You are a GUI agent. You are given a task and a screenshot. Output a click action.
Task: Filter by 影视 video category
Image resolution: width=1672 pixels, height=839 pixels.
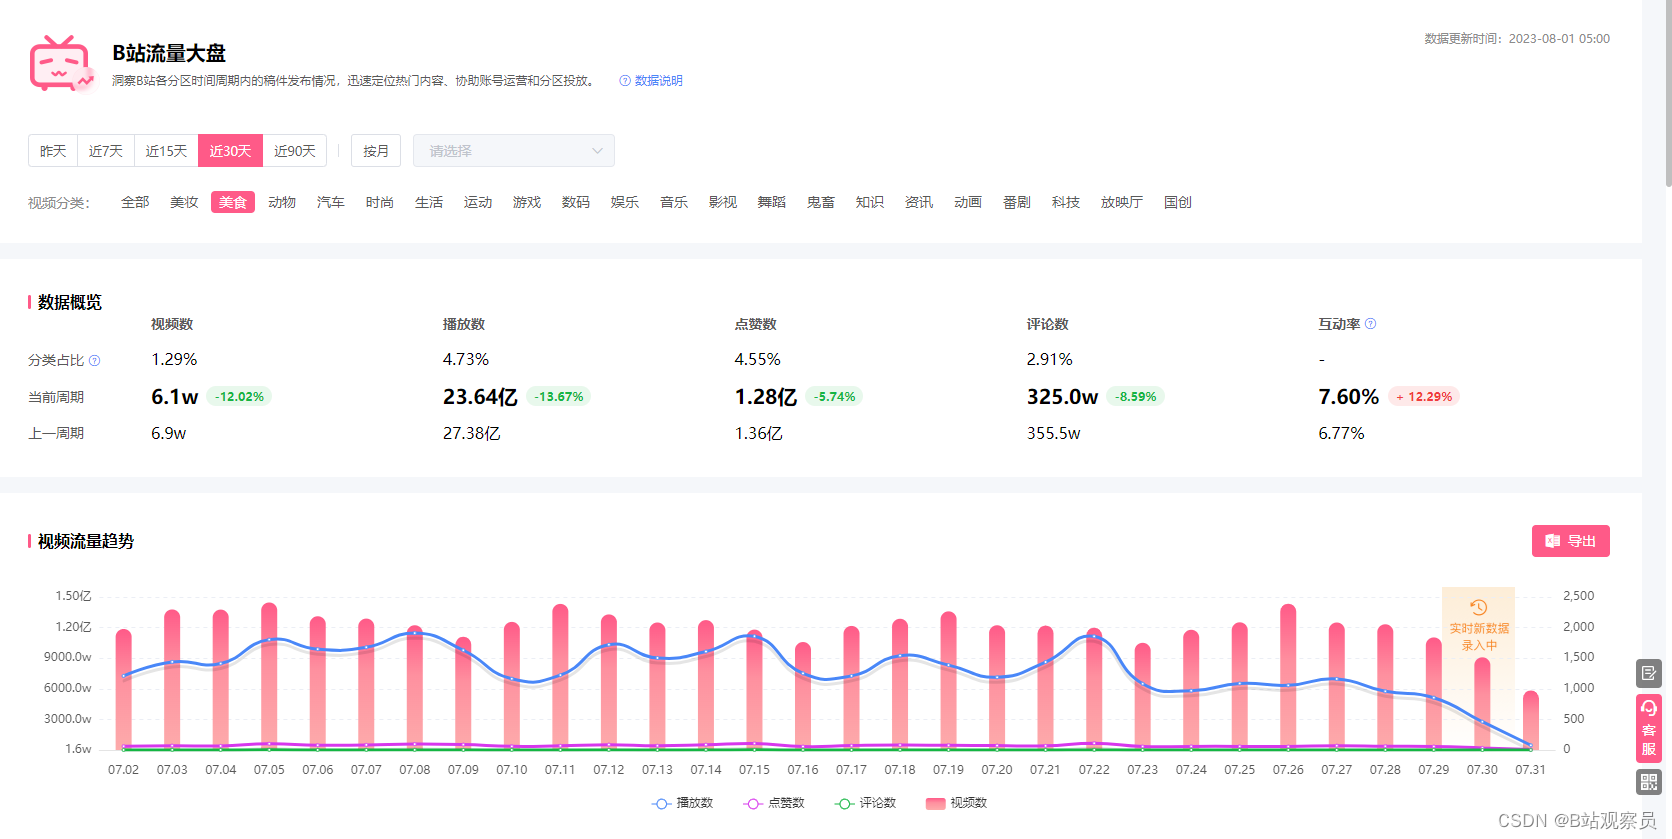(x=723, y=202)
